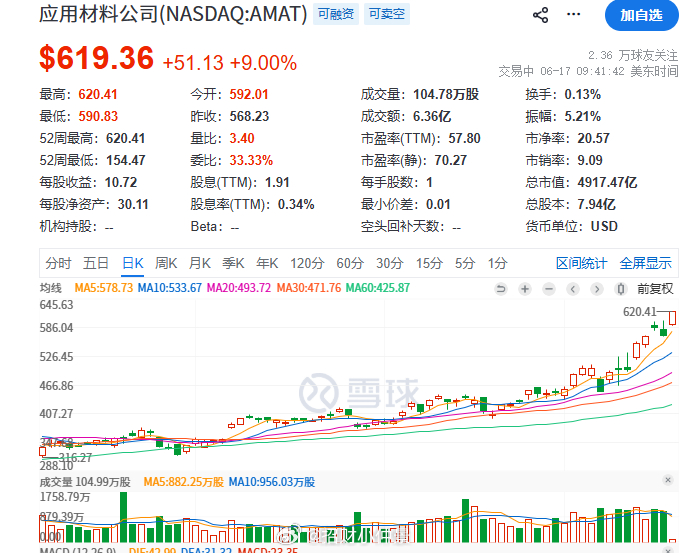The image size is (690, 553).
Task: Click the 可融资 tag
Action: (x=336, y=14)
